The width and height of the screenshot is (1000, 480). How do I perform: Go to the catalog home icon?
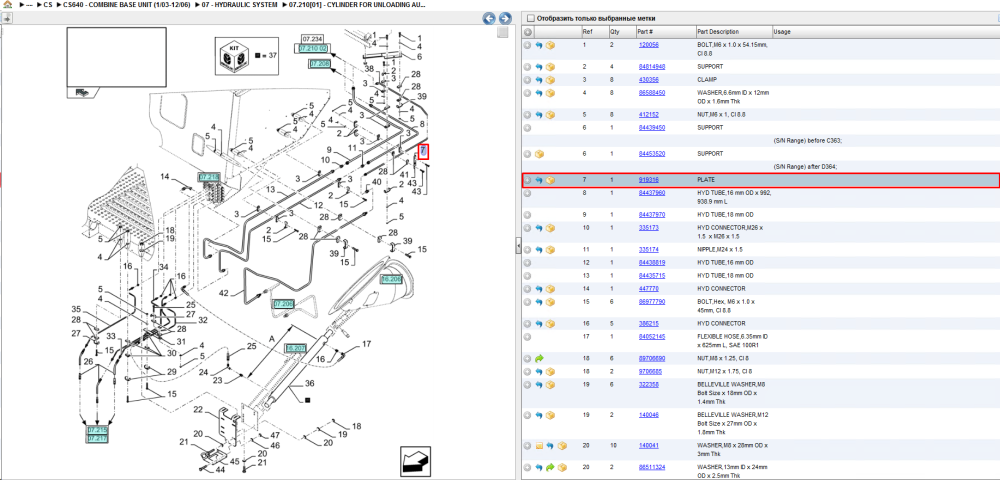(8, 4)
